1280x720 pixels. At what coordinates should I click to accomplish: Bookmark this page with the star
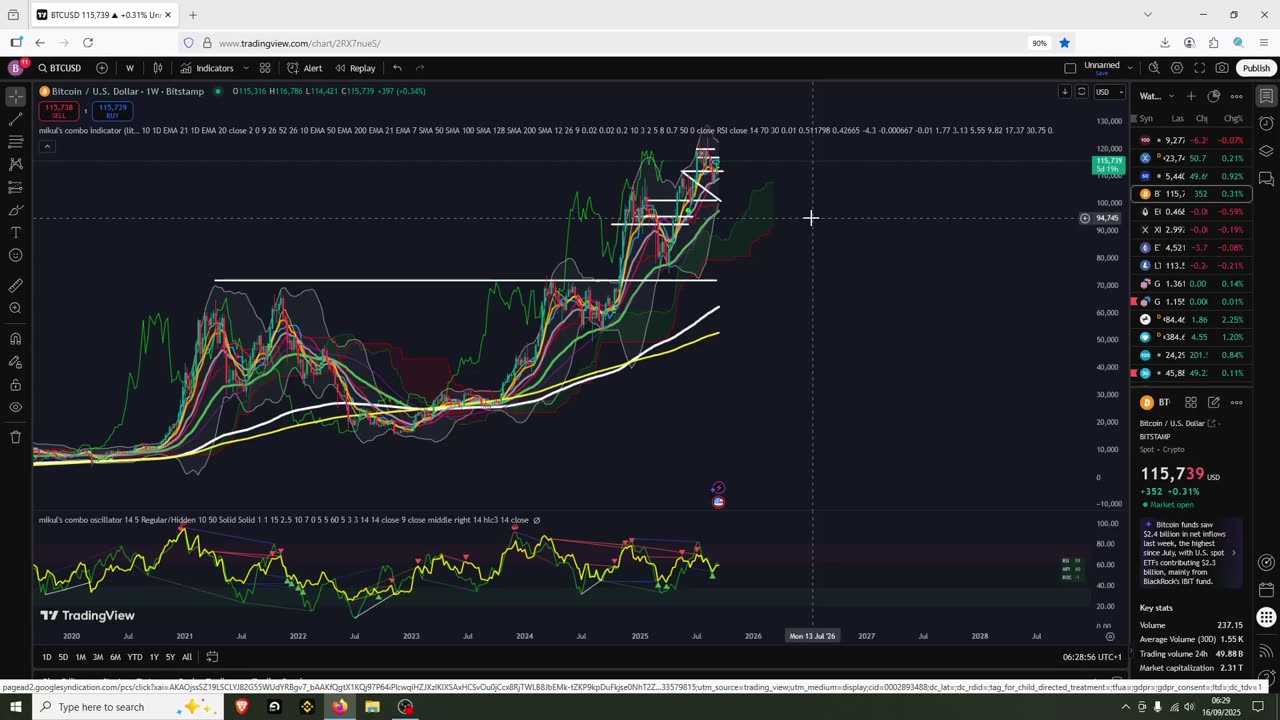pos(1064,43)
